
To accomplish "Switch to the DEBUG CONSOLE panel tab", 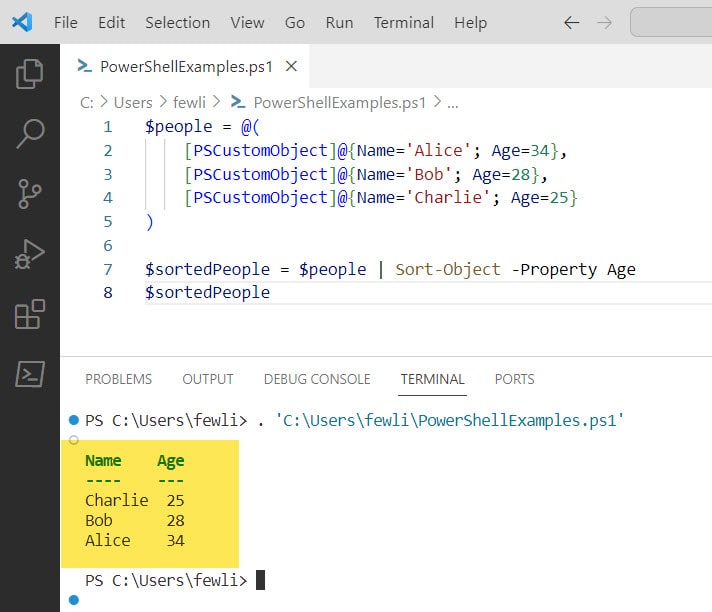I will click(x=317, y=379).
